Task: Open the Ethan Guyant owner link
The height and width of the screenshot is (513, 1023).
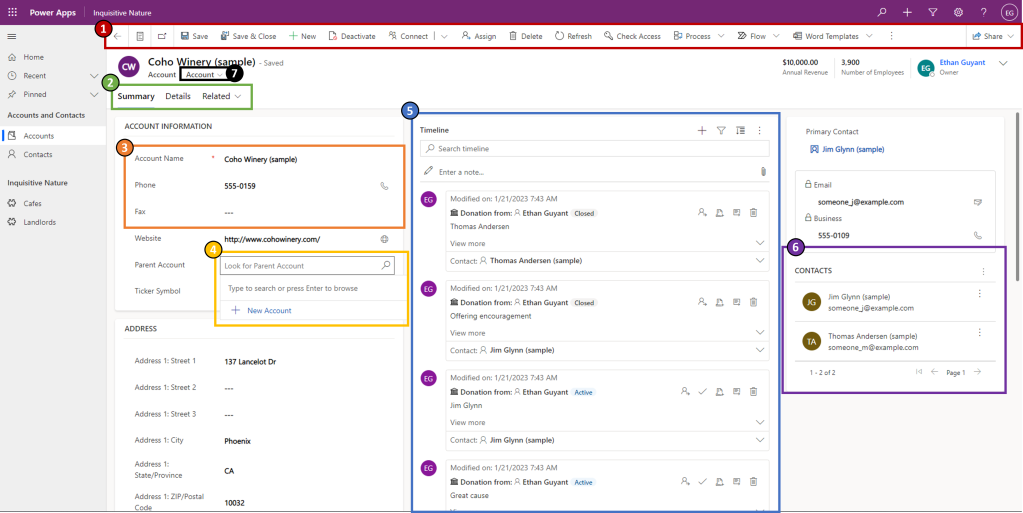Action: (963, 62)
